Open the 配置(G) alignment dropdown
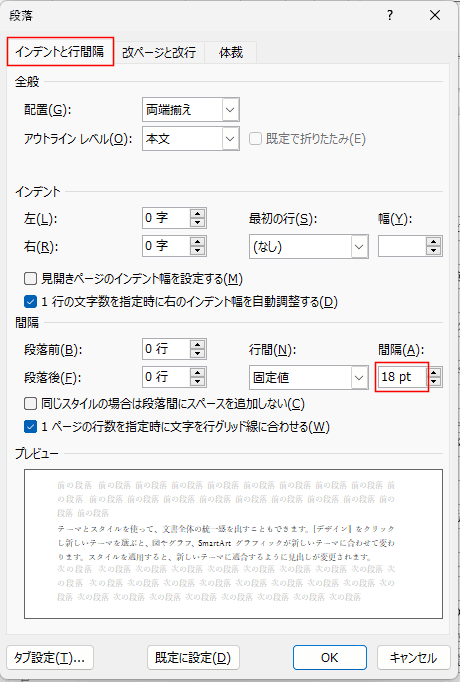 tap(230, 110)
